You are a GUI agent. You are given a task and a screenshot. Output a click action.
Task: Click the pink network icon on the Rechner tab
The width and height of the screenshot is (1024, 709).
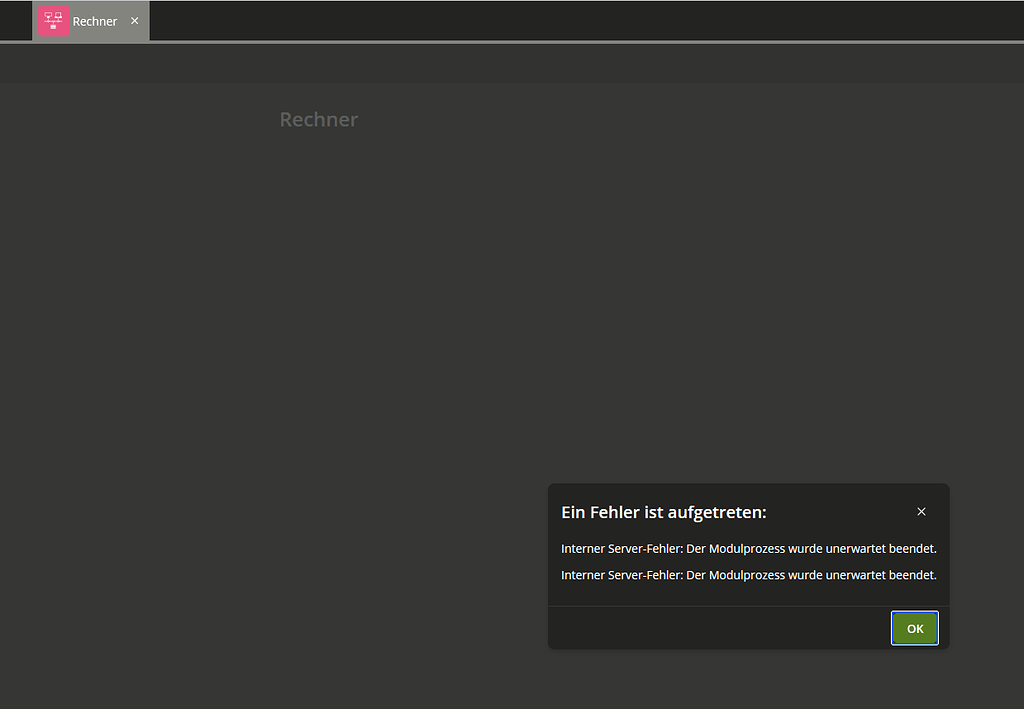coord(53,20)
